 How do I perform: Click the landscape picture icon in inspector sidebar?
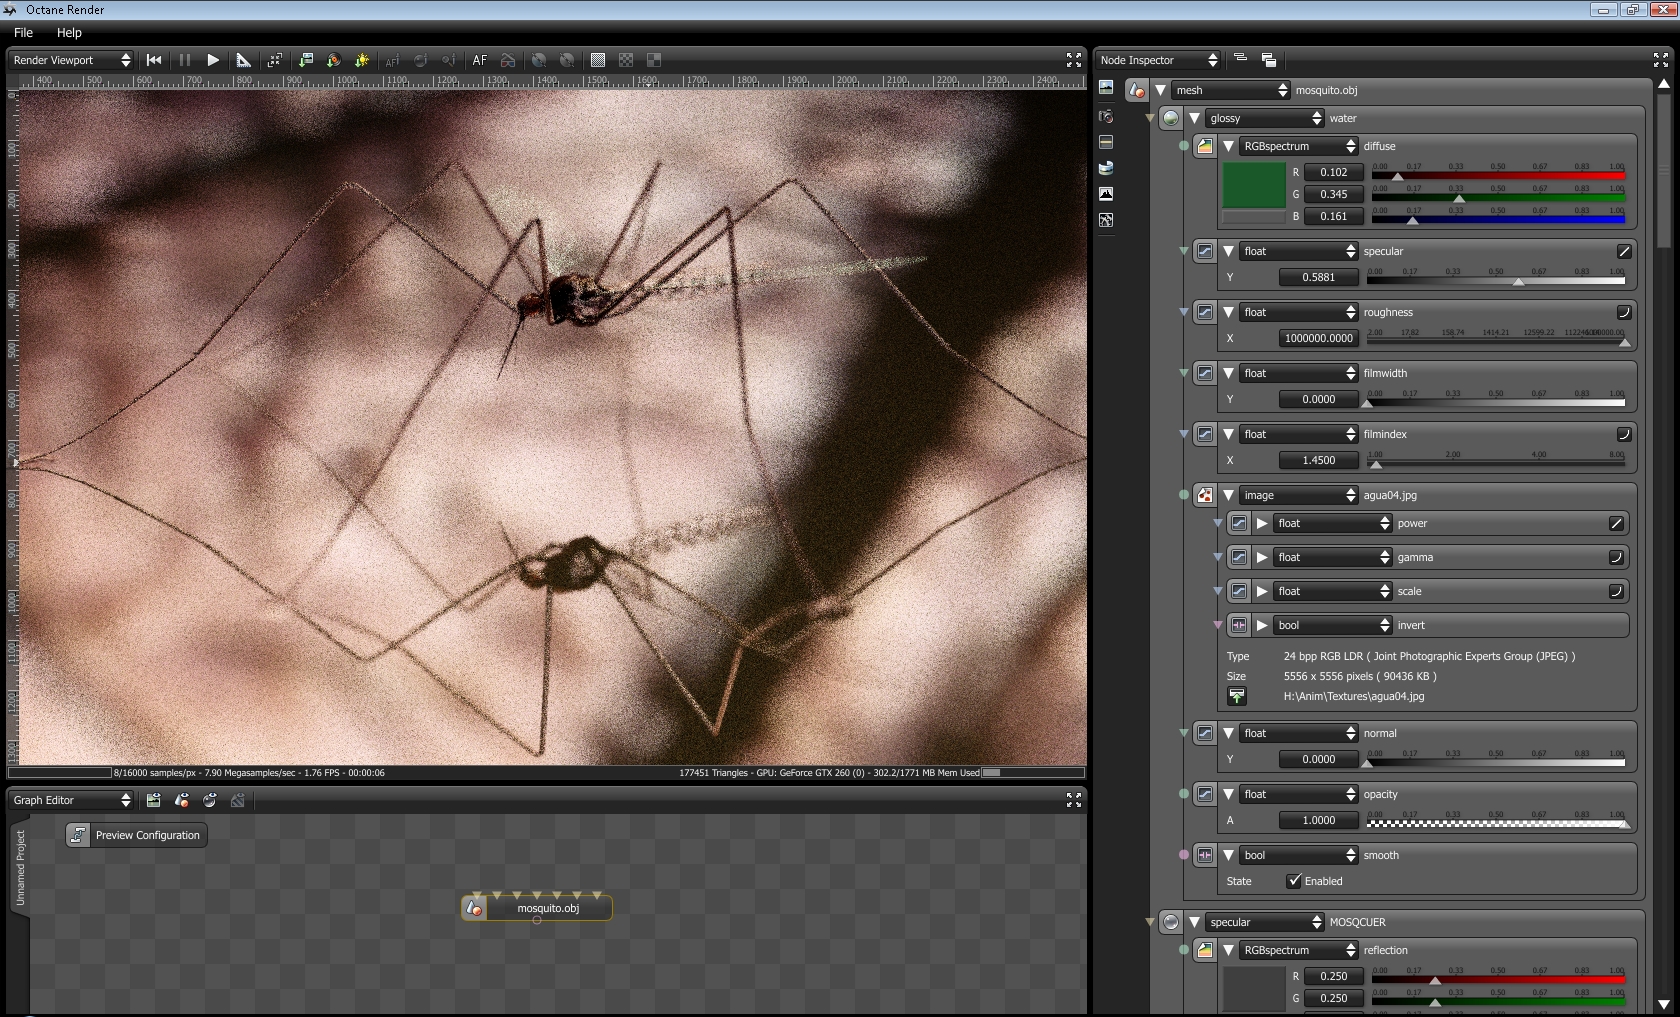pyautogui.click(x=1106, y=88)
